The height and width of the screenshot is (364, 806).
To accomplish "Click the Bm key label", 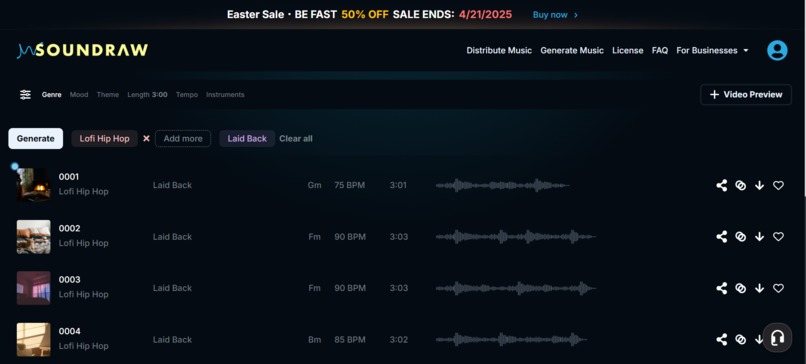I will click(315, 339).
